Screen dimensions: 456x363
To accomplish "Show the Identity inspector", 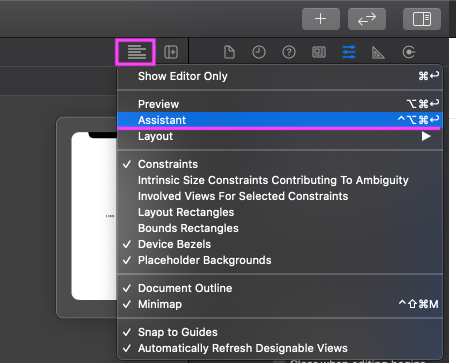I will pyautogui.click(x=319, y=52).
